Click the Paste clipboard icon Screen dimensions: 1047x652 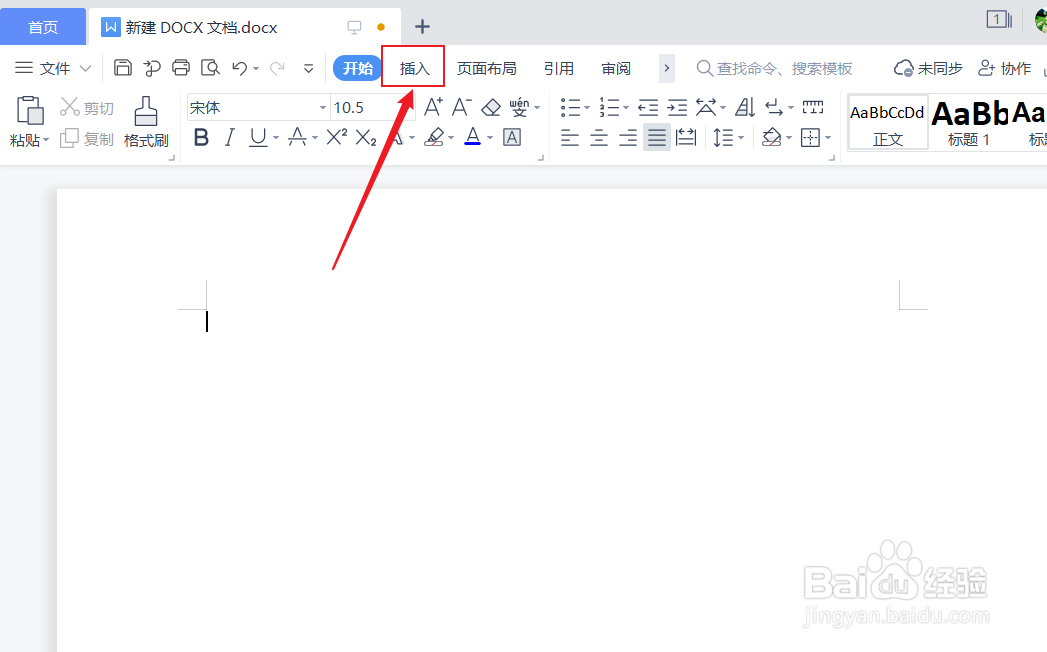[30, 110]
